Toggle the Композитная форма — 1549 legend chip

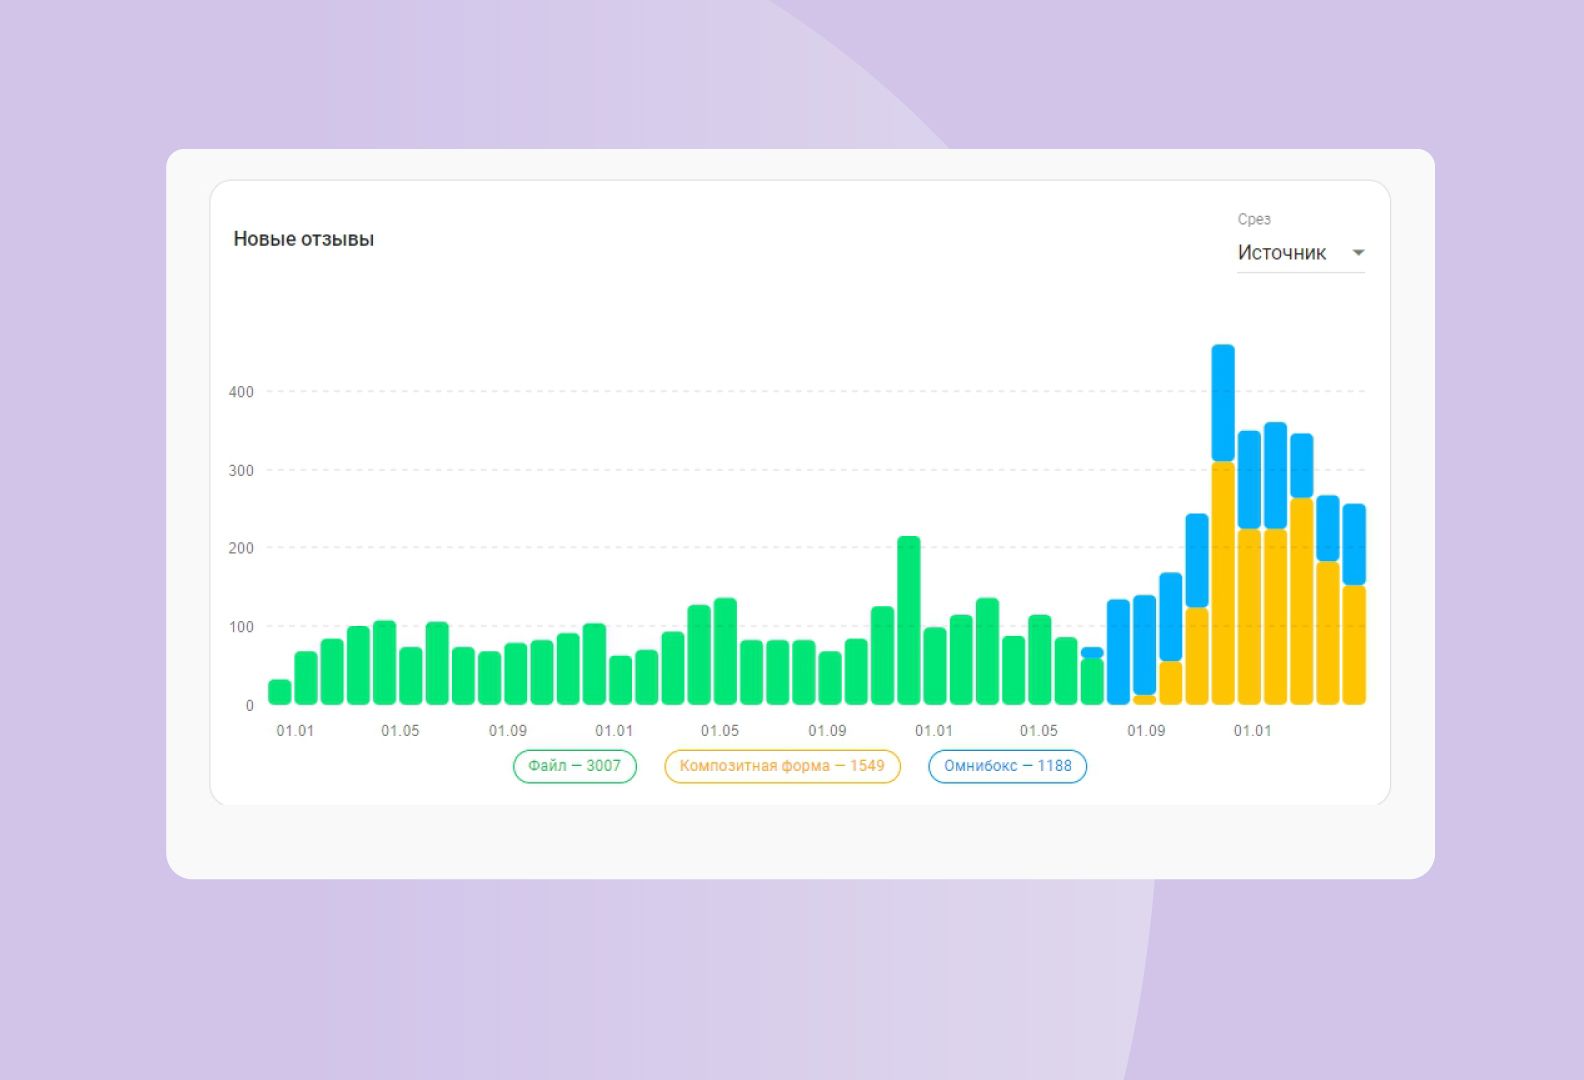coord(782,766)
